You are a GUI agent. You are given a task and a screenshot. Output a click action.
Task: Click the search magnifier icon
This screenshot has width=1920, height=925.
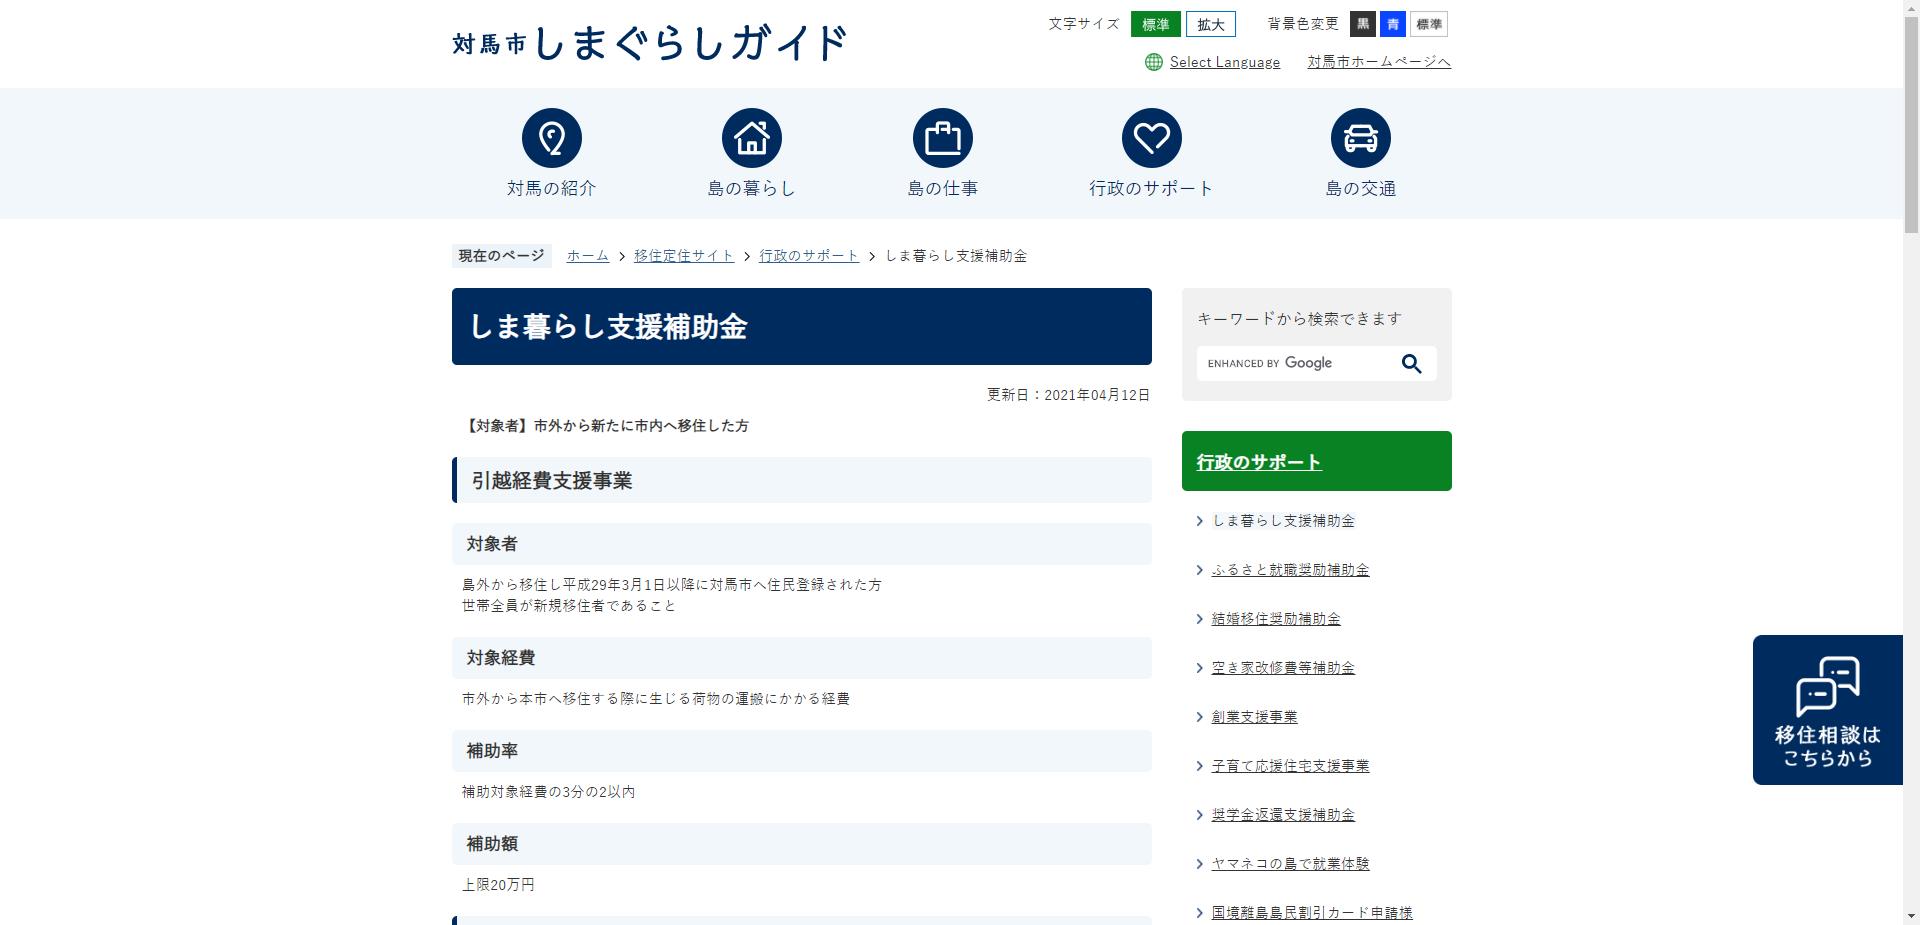tap(1412, 363)
